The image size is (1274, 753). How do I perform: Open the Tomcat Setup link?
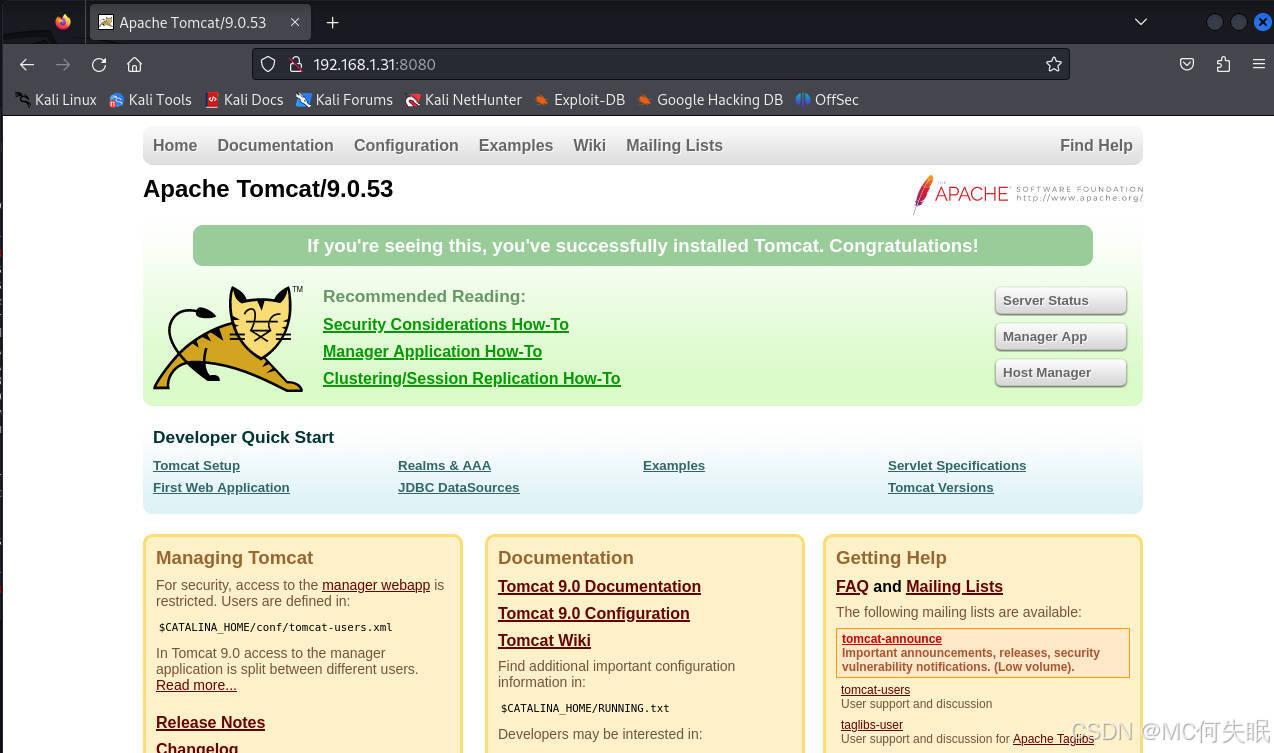click(x=196, y=465)
